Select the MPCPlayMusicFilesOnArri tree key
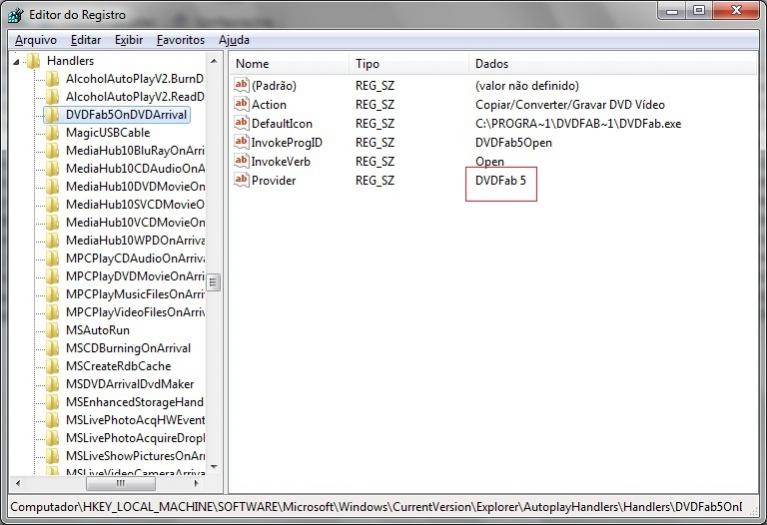The width and height of the screenshot is (767, 525). click(135, 295)
